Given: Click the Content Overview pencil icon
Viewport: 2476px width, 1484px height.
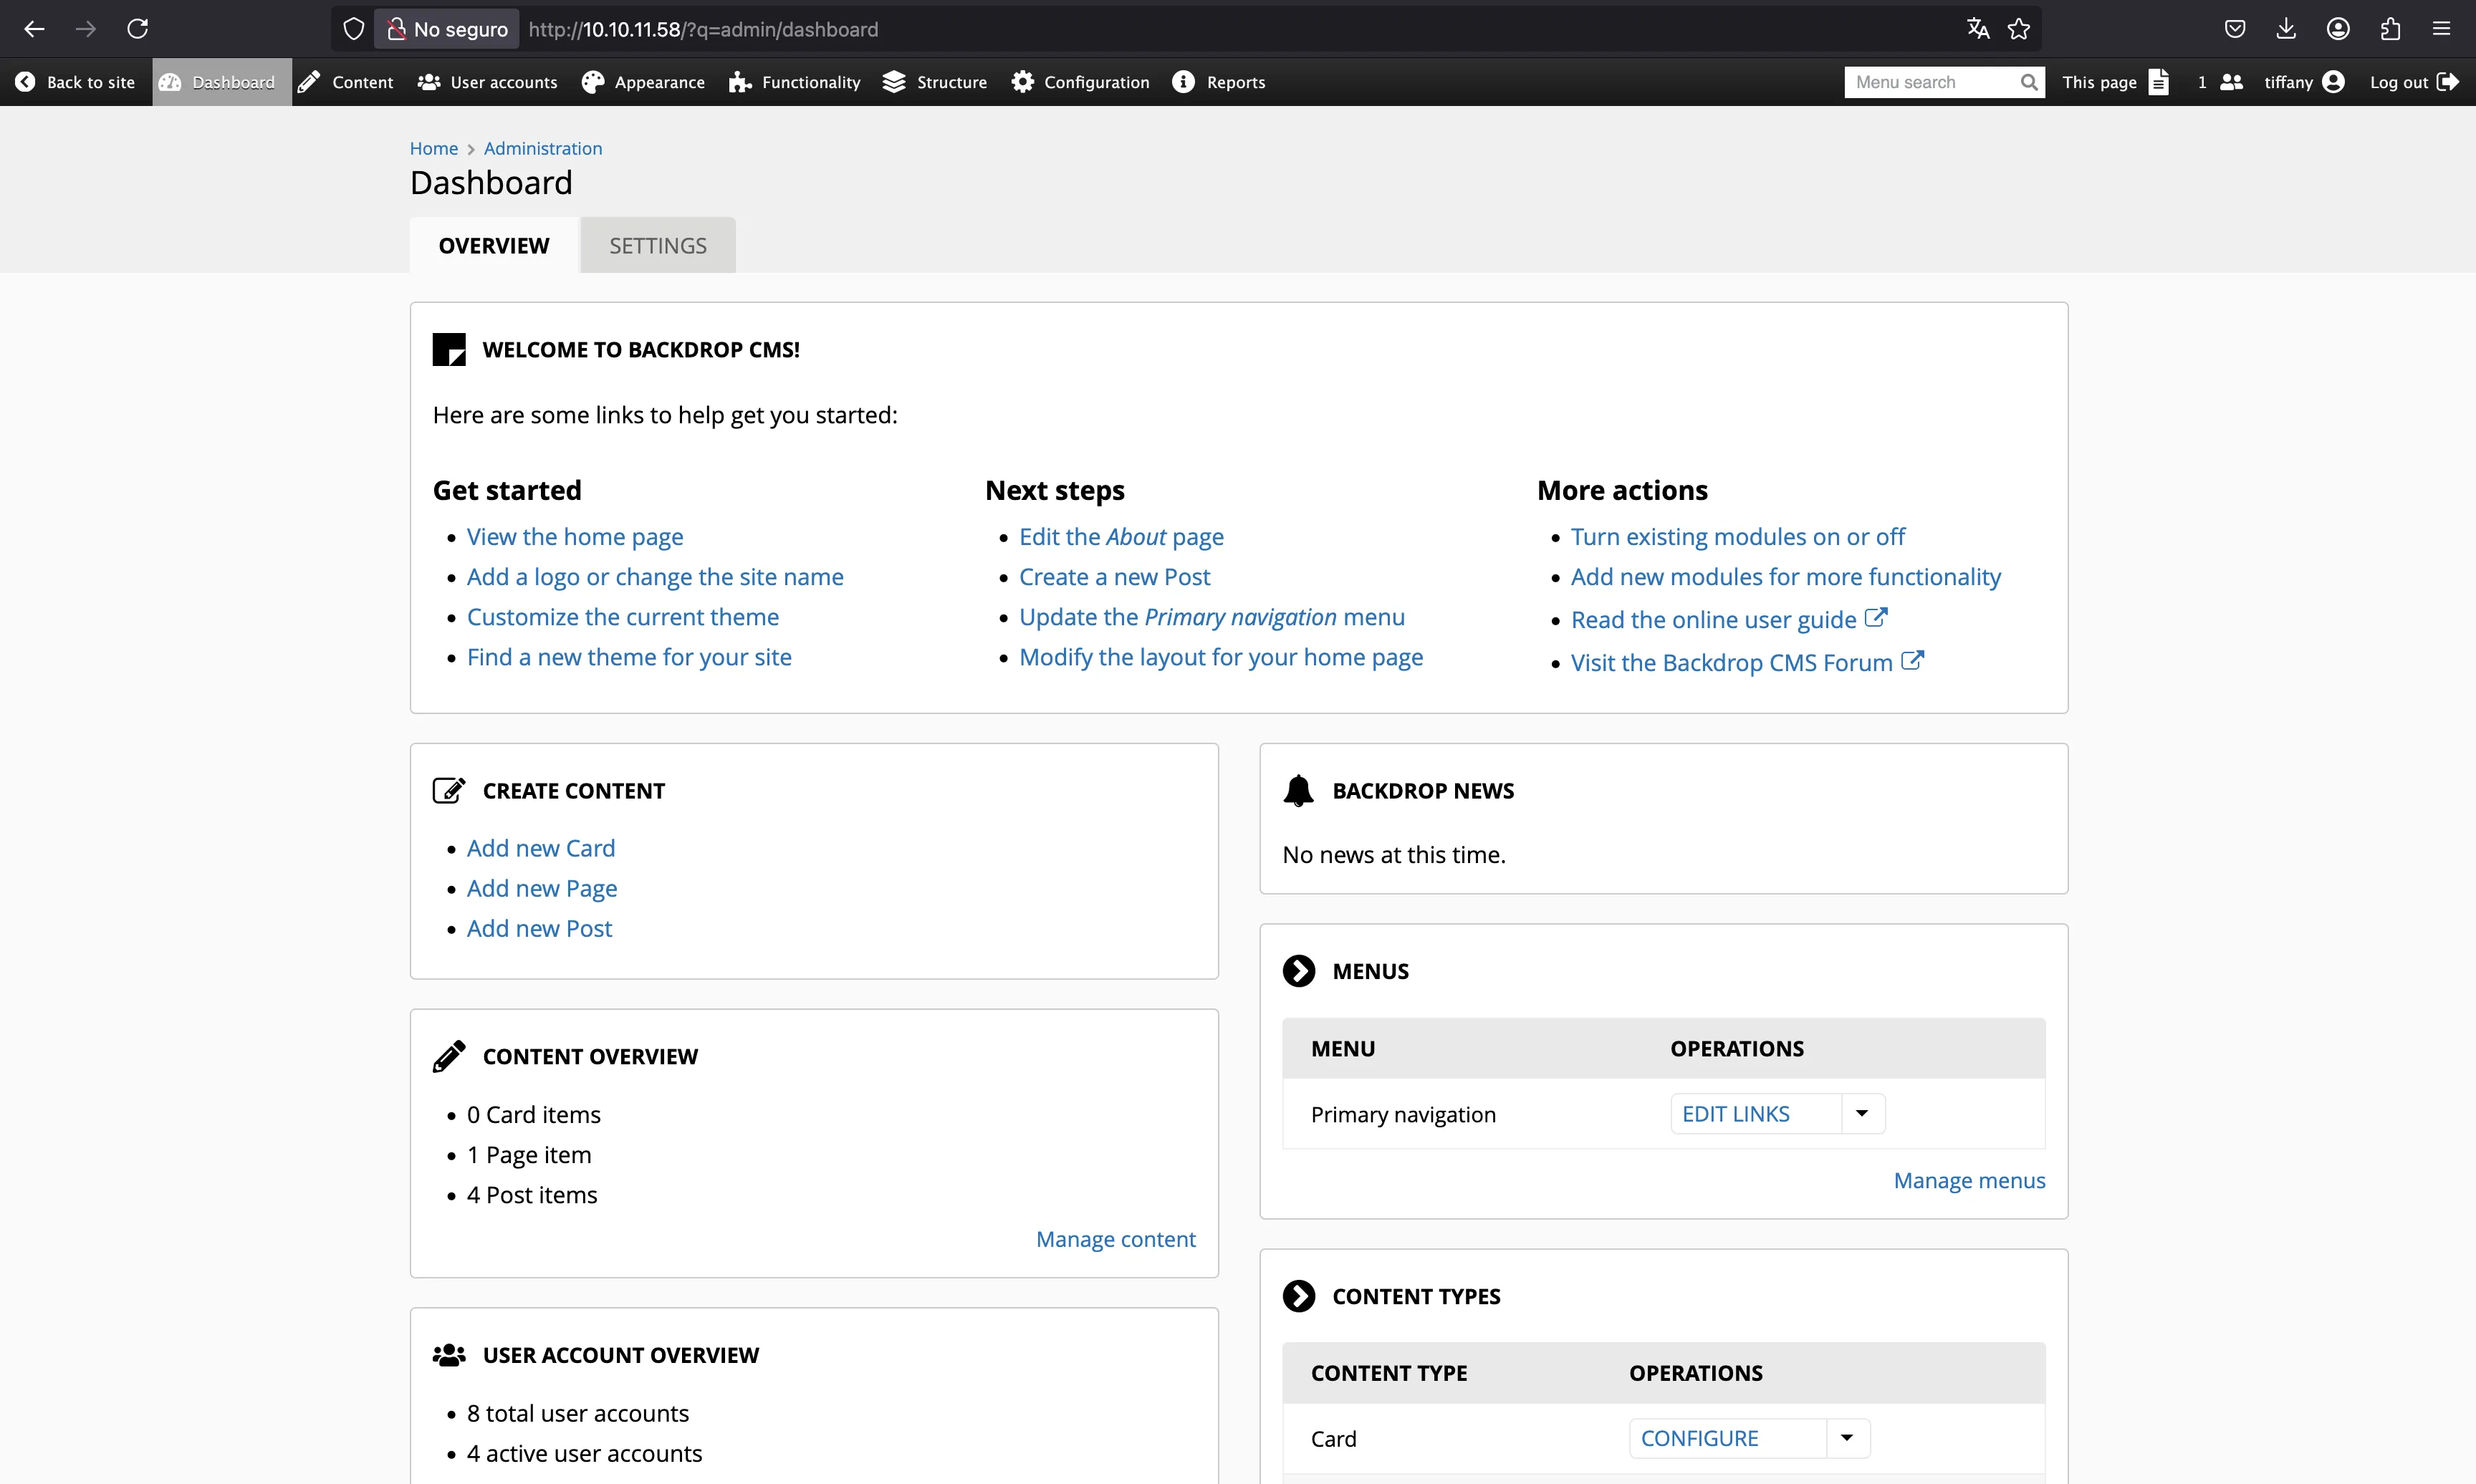Looking at the screenshot, I should 449,1056.
